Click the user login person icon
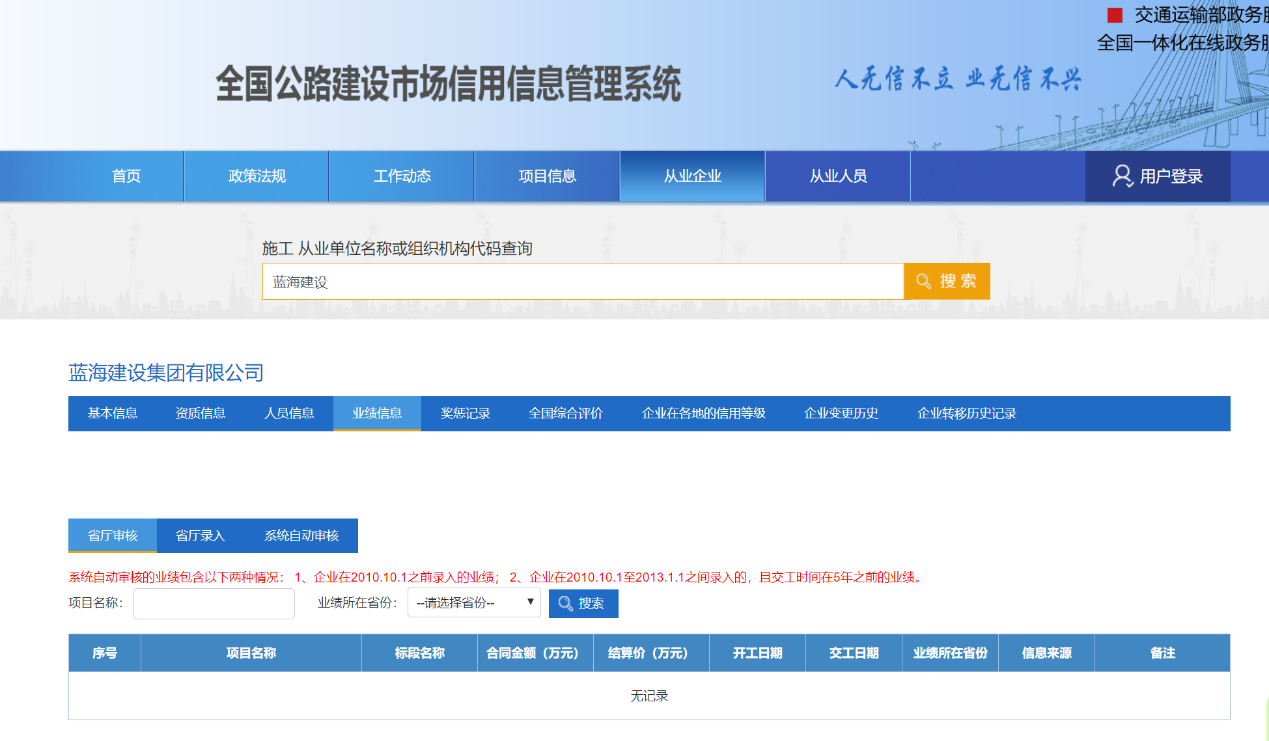The width and height of the screenshot is (1269, 741). tap(1122, 176)
